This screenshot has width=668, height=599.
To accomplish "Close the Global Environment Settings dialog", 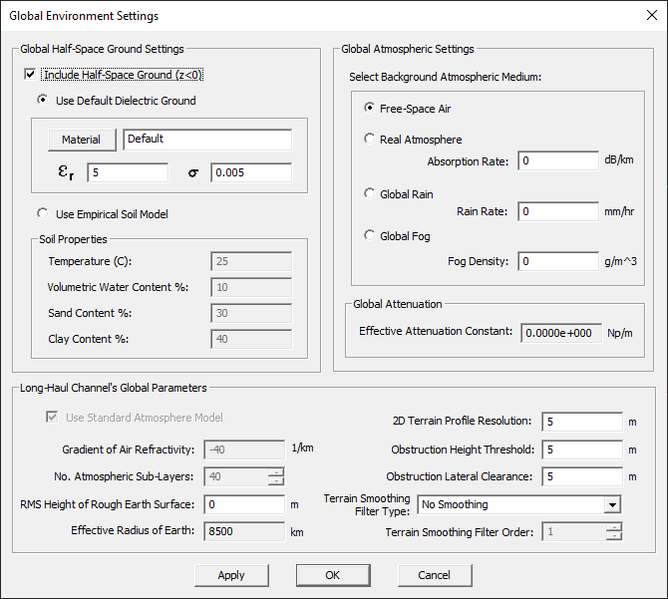I will pyautogui.click(x=645, y=16).
